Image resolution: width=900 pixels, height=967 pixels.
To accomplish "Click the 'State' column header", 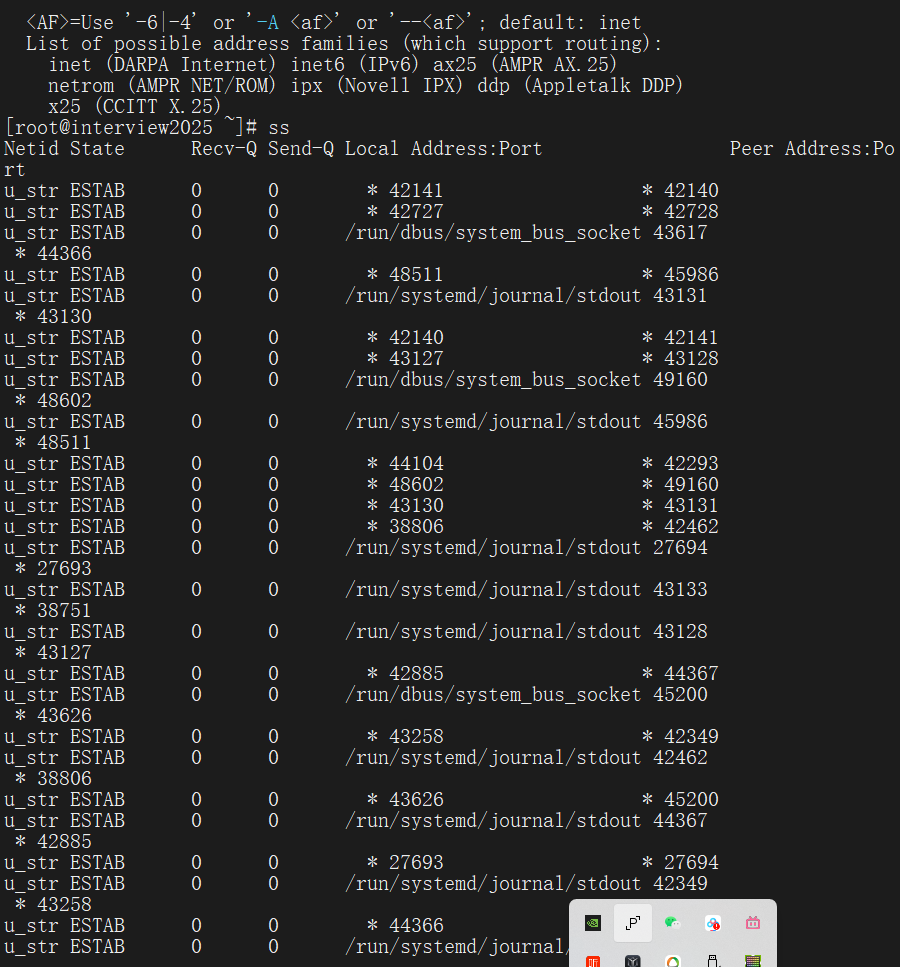I will click(x=97, y=149).
